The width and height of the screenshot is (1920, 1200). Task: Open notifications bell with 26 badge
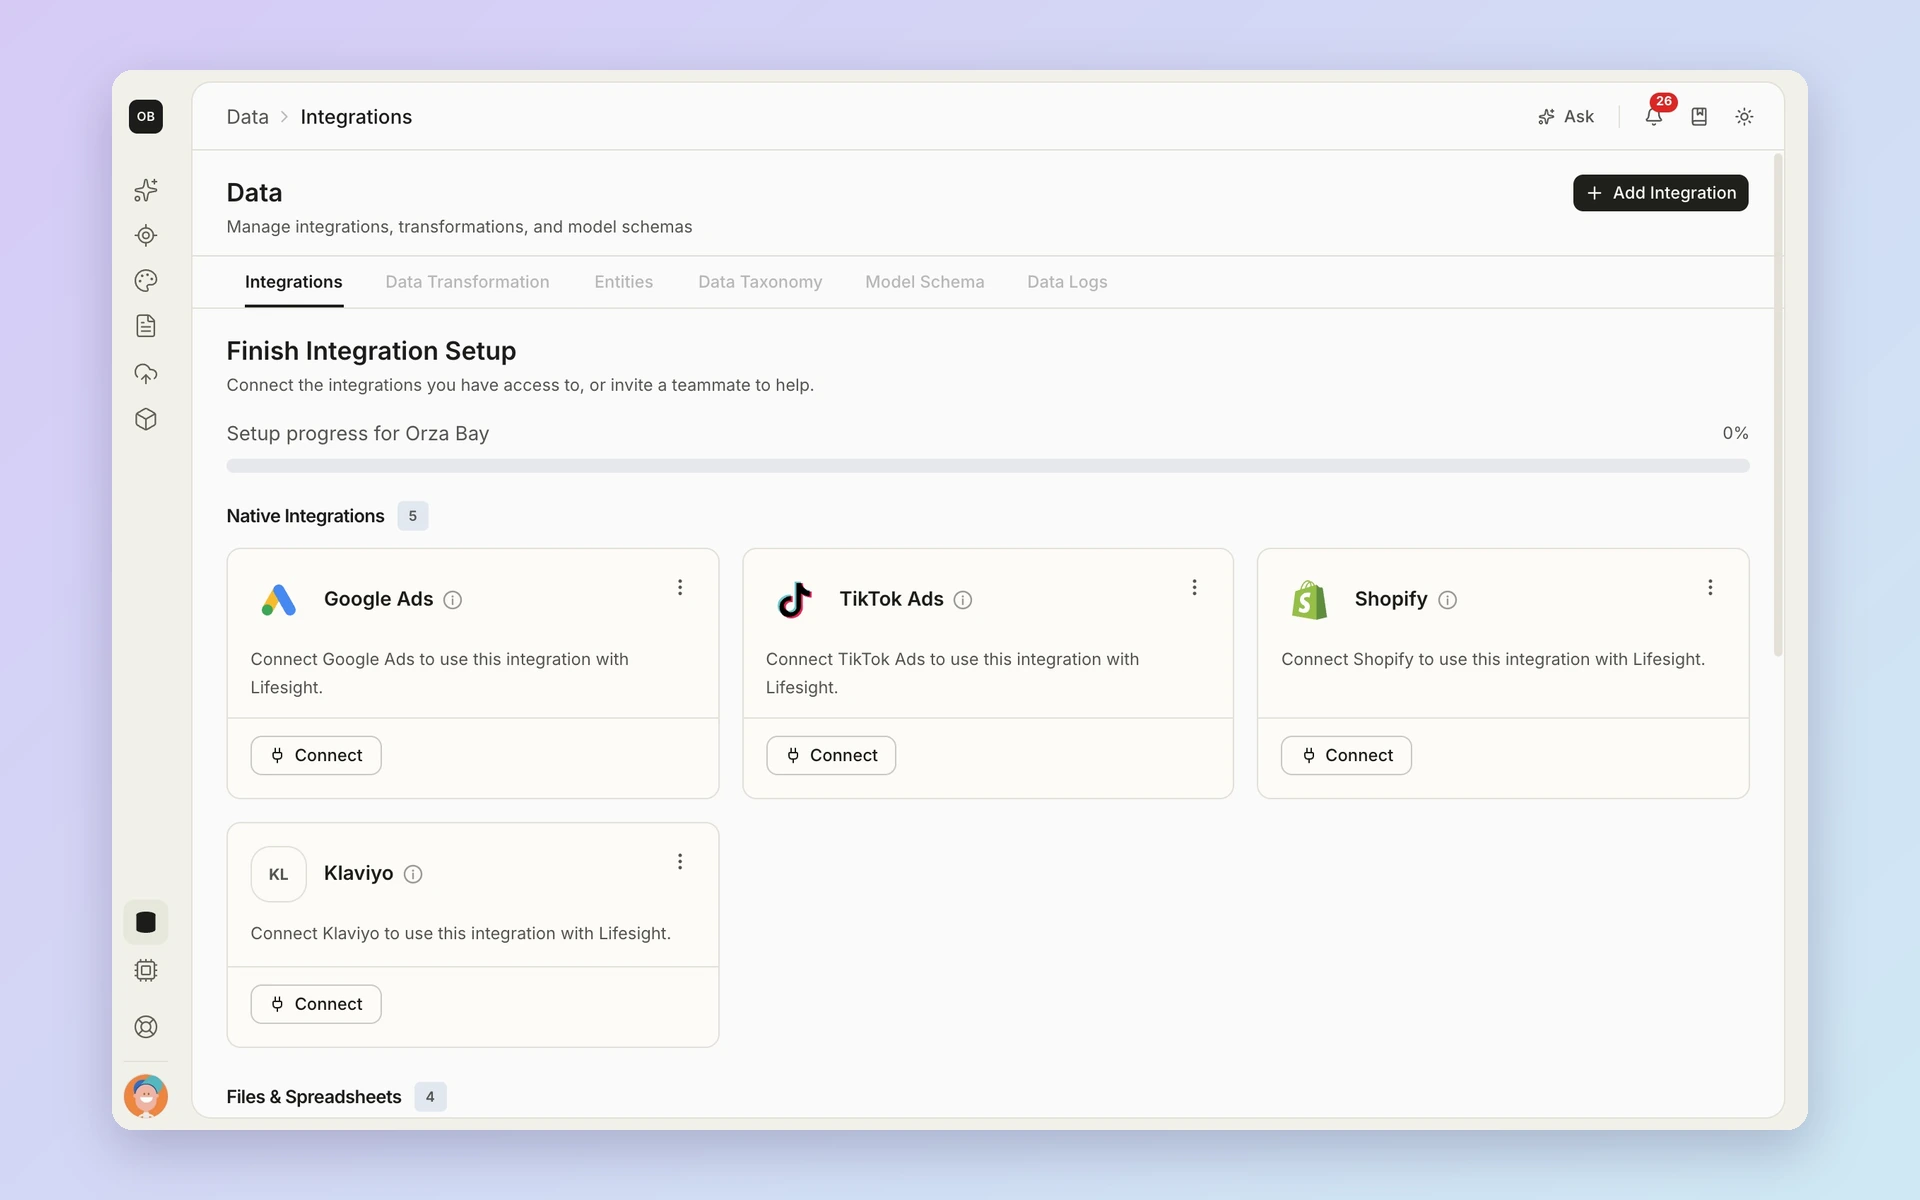(x=1655, y=115)
